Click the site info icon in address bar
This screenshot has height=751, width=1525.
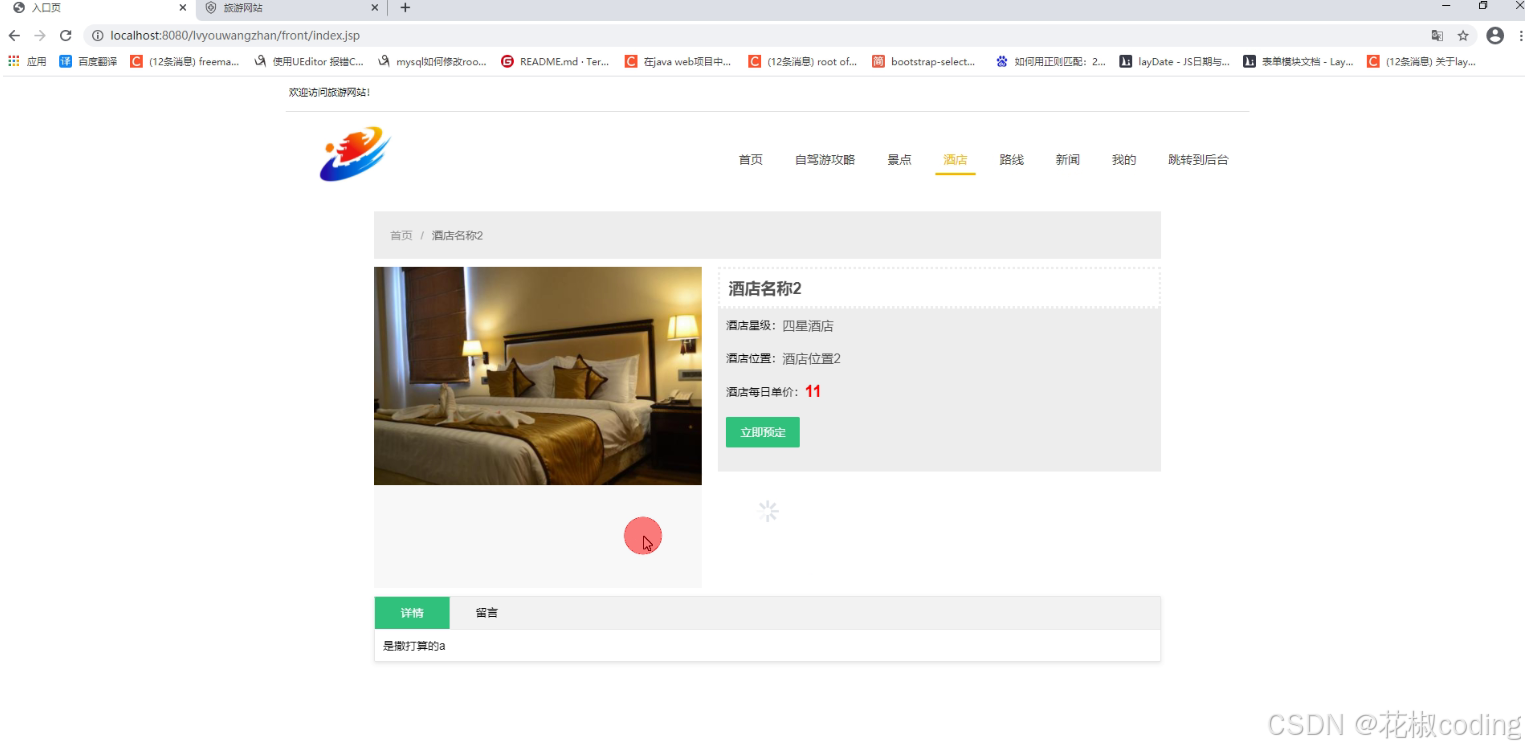98,35
